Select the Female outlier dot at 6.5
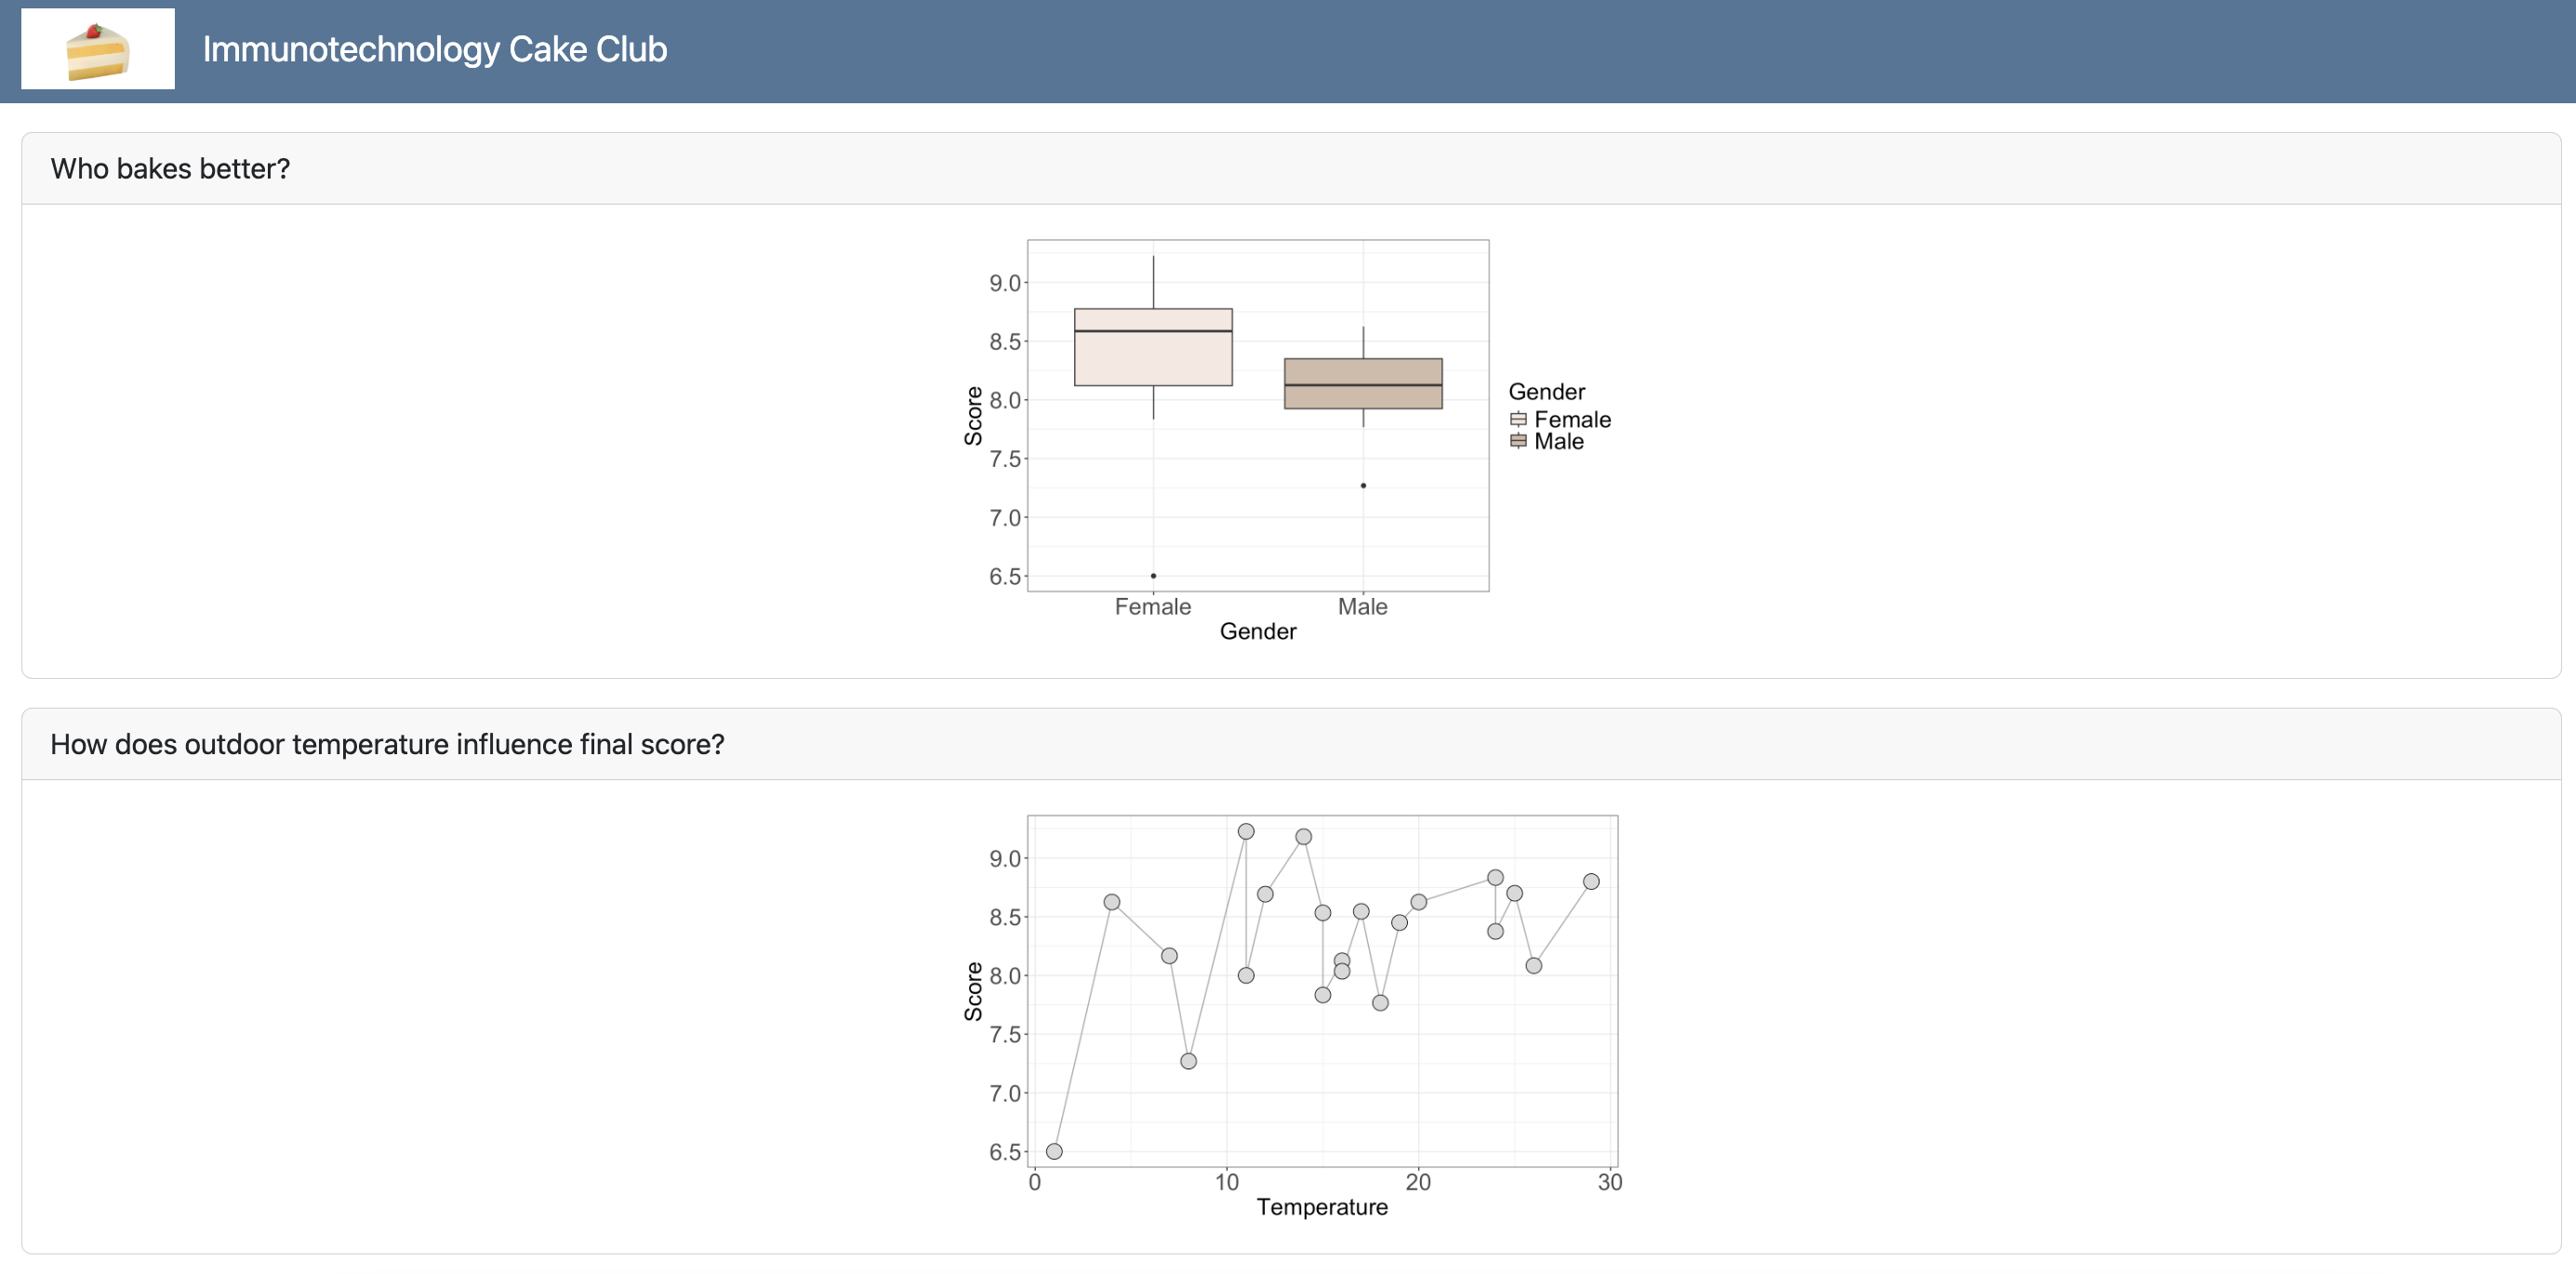Viewport: 2576px width, 1274px height. click(x=1153, y=576)
